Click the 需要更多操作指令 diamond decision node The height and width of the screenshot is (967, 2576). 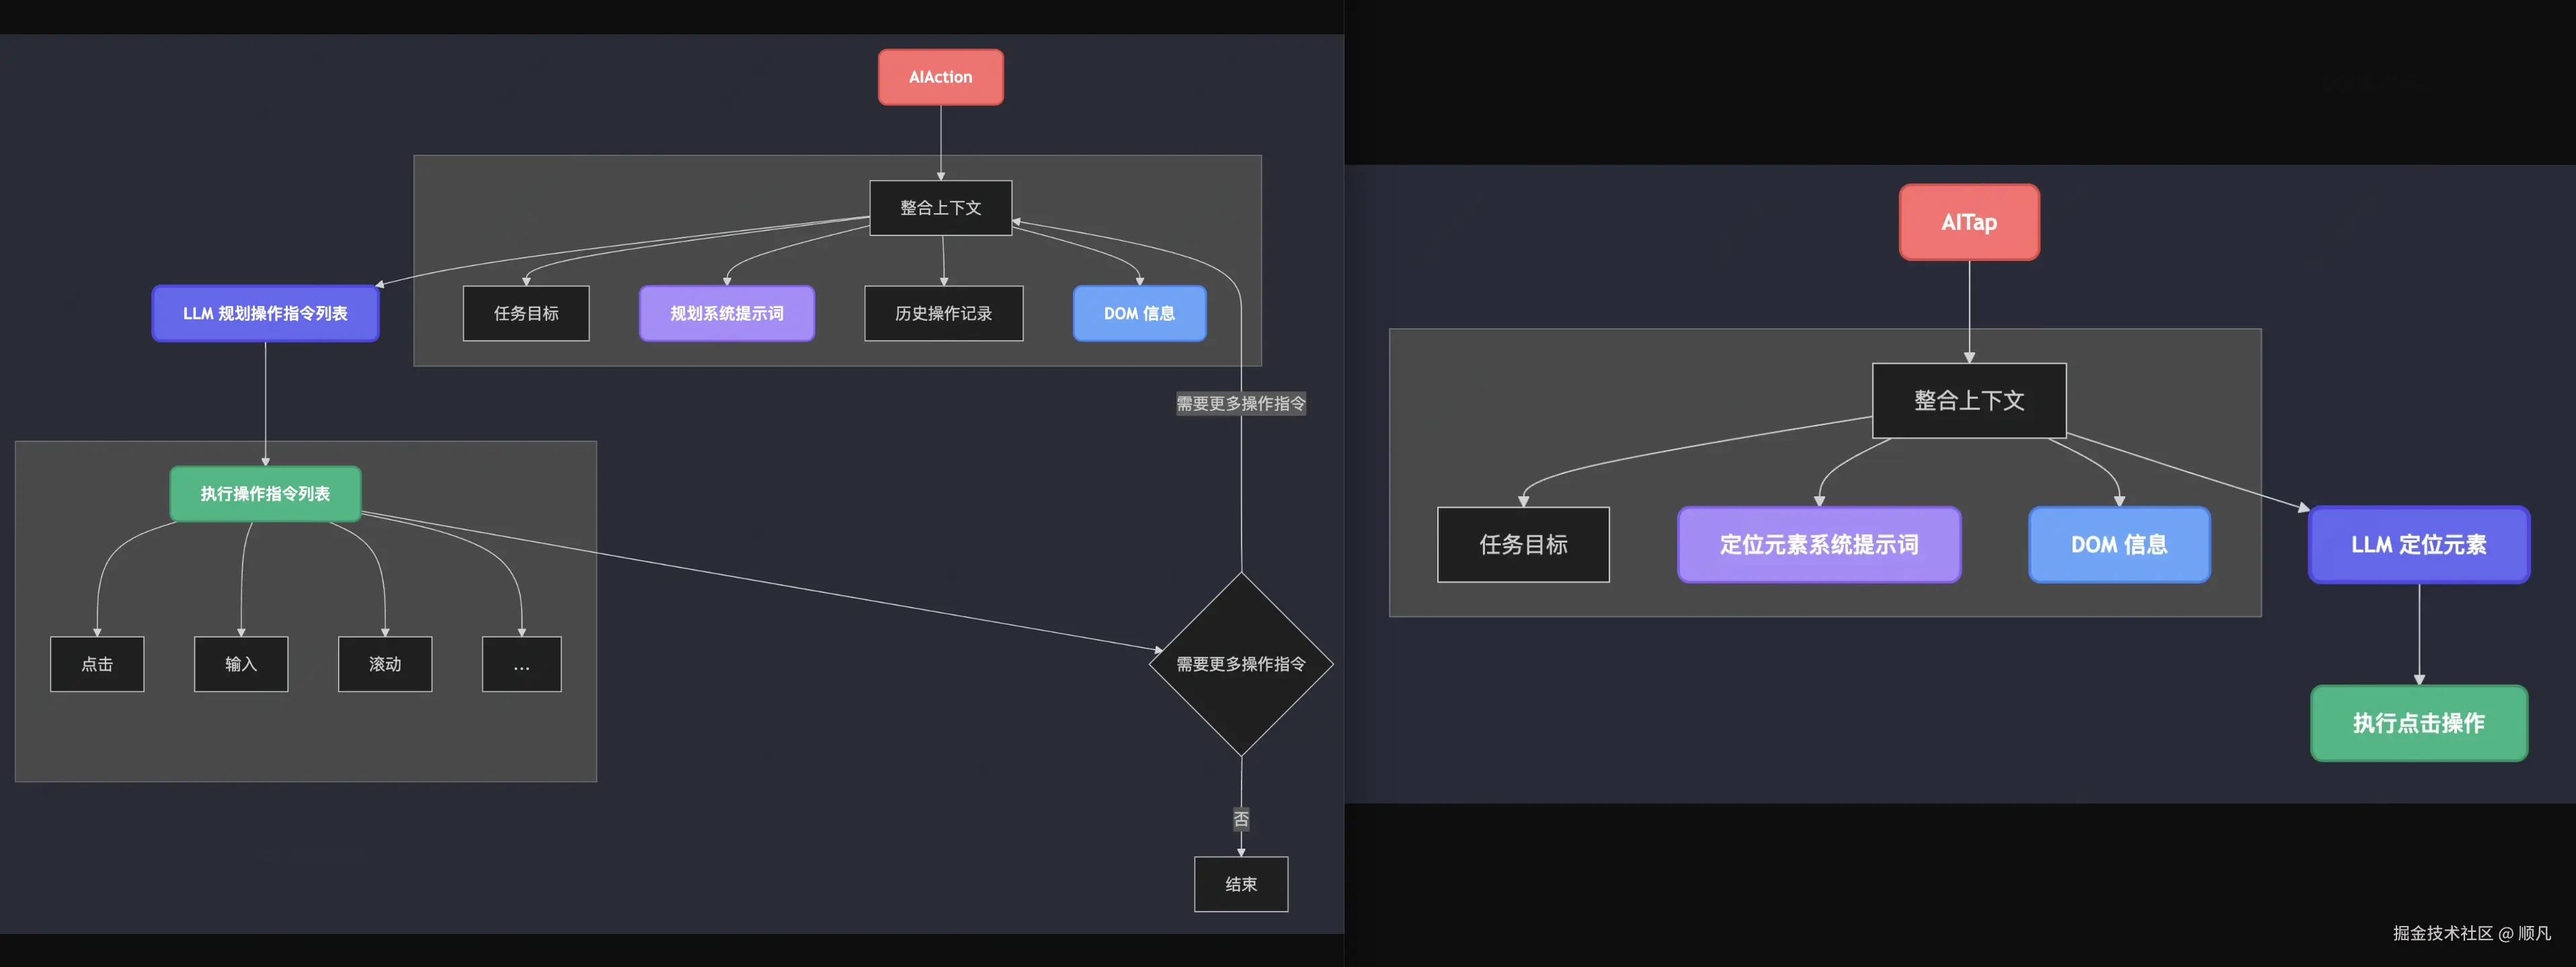coord(1240,664)
